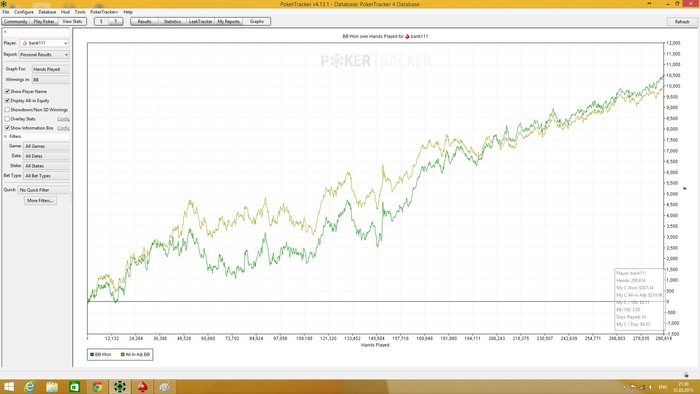Switch to the Play Poker section
The width and height of the screenshot is (700, 394).
[x=44, y=21]
